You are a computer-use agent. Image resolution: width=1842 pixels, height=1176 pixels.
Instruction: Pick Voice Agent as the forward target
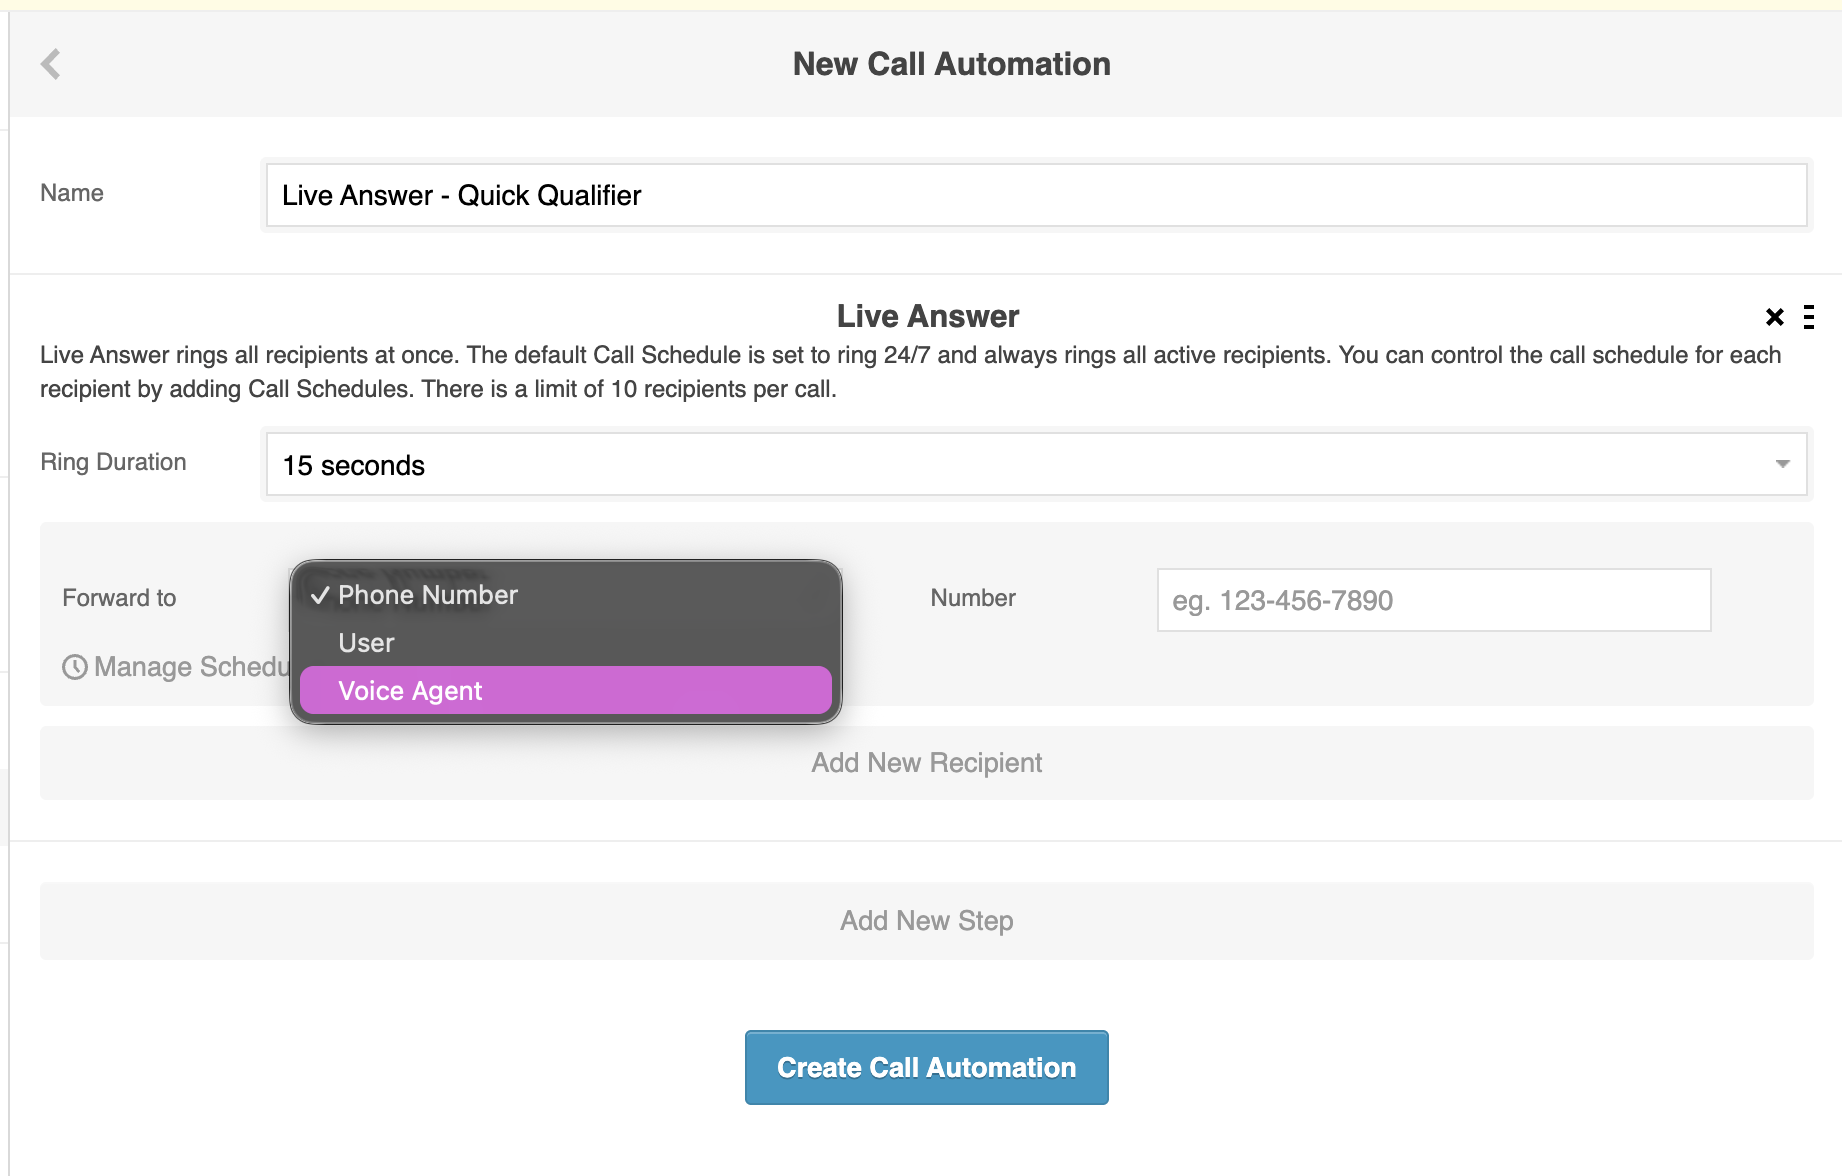point(410,691)
